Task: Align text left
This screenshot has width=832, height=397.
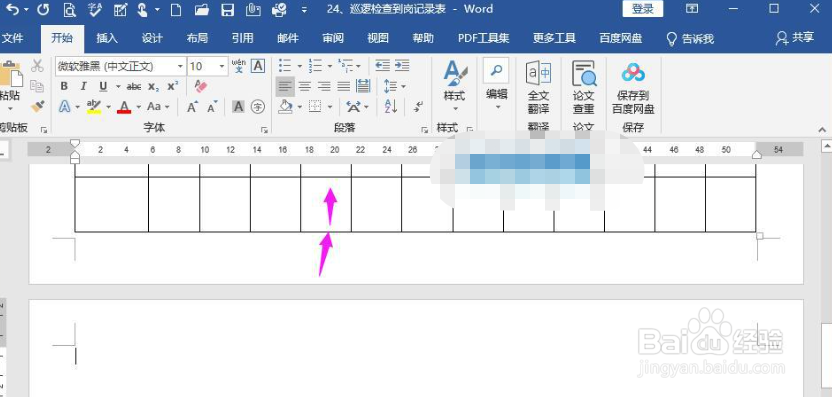Action: (285, 86)
